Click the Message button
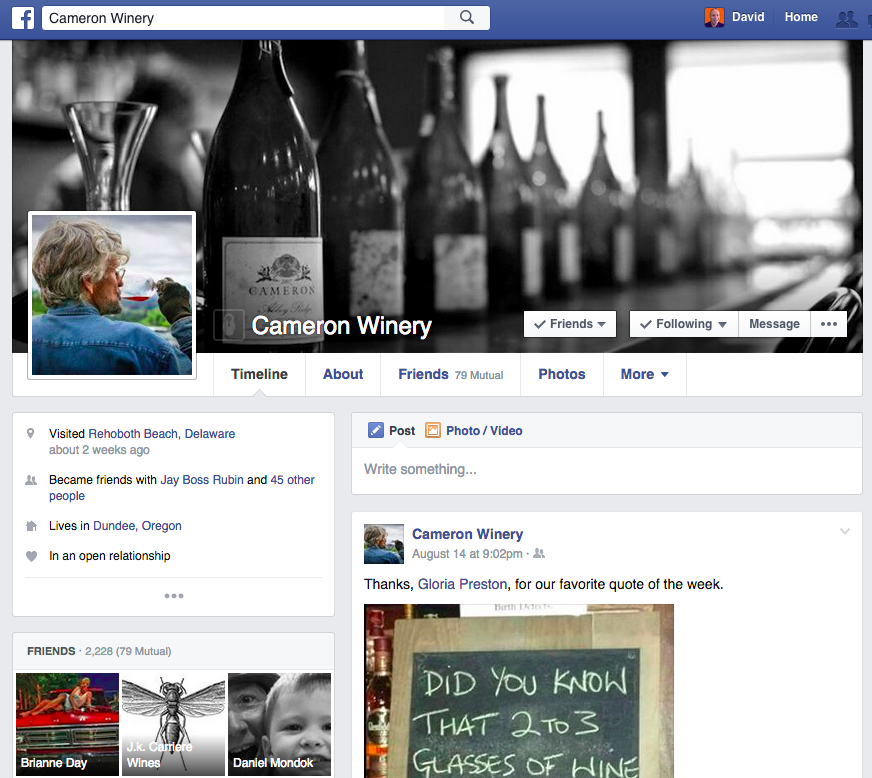The height and width of the screenshot is (778, 872). click(774, 324)
